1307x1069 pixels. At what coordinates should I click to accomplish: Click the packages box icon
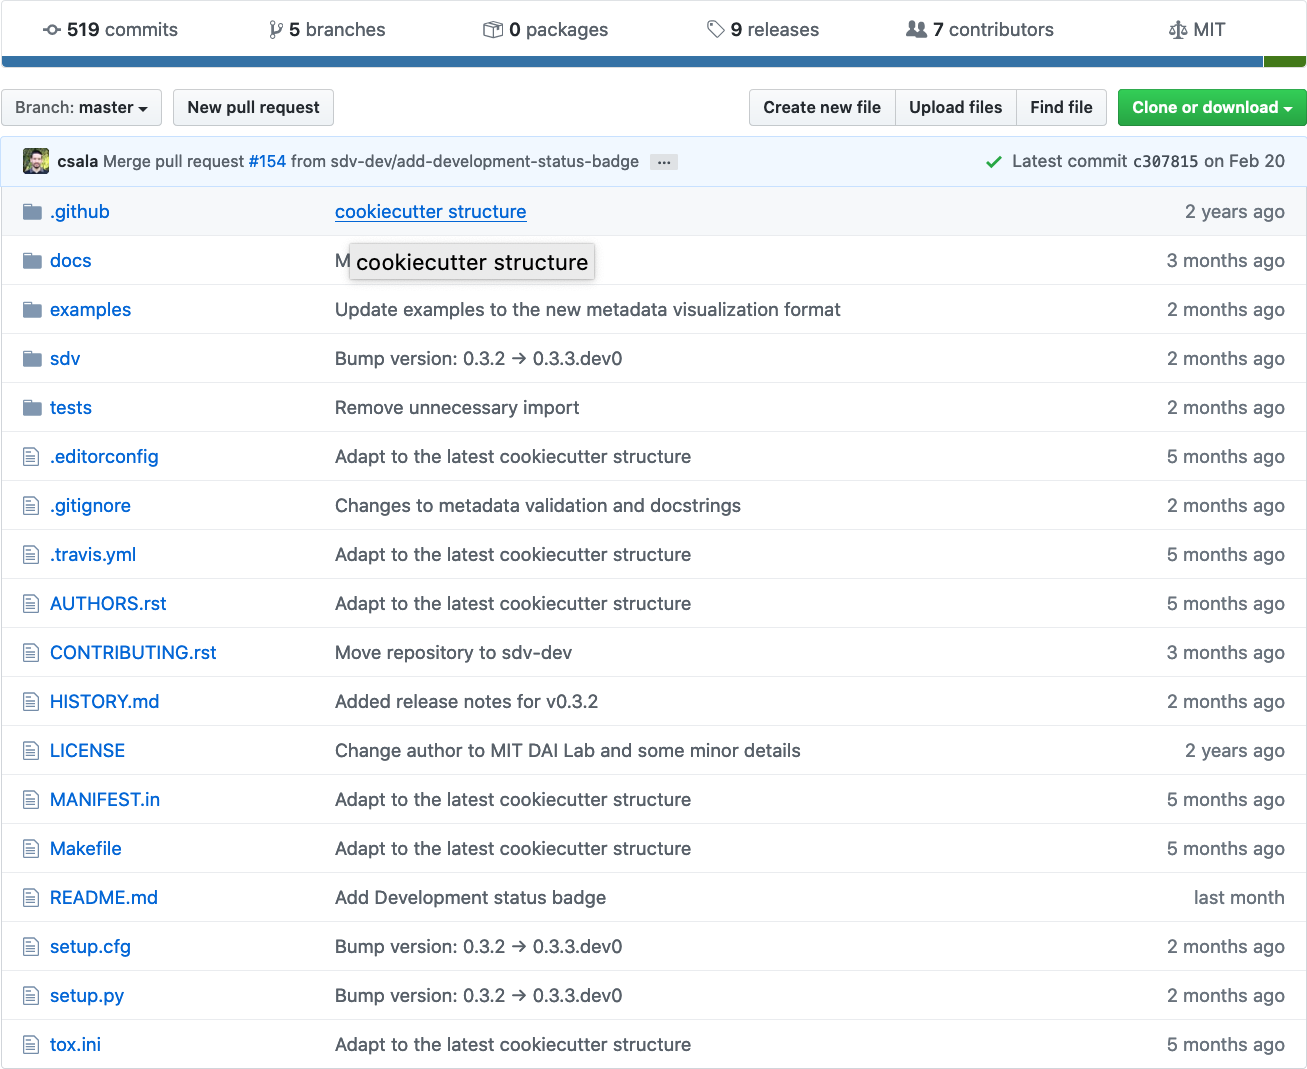tap(492, 30)
